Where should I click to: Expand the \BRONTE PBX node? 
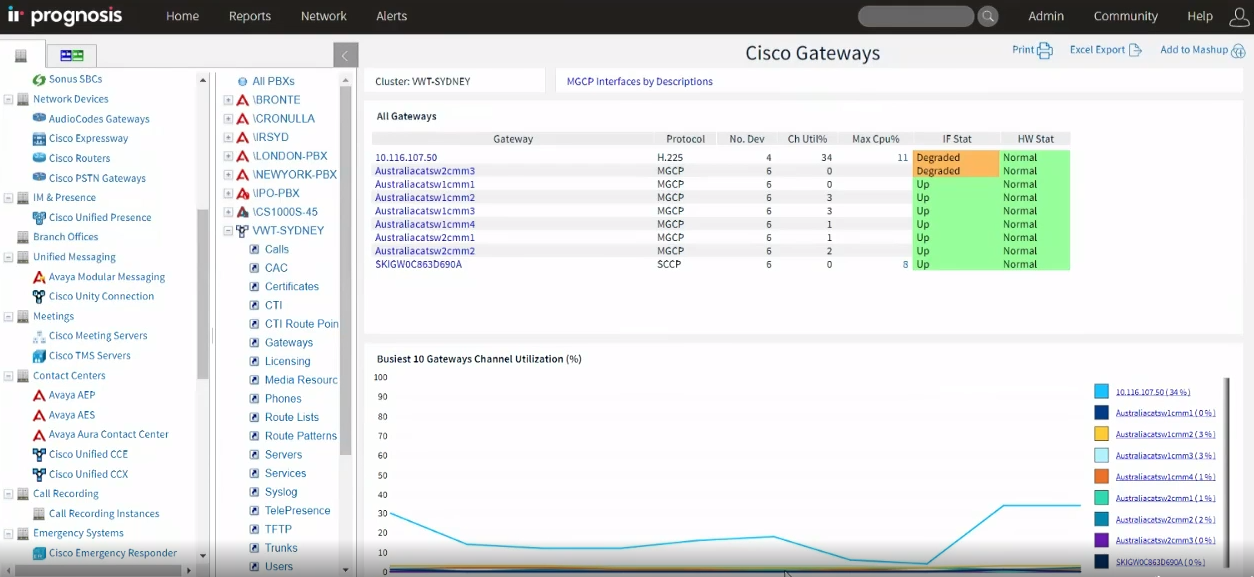(228, 100)
